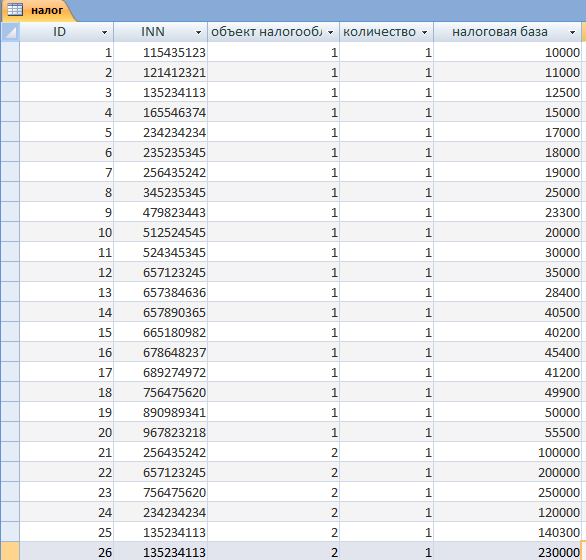Viewport: 586px width, 560px height.
Task: Switch to the налог table tab
Action: click(x=39, y=10)
